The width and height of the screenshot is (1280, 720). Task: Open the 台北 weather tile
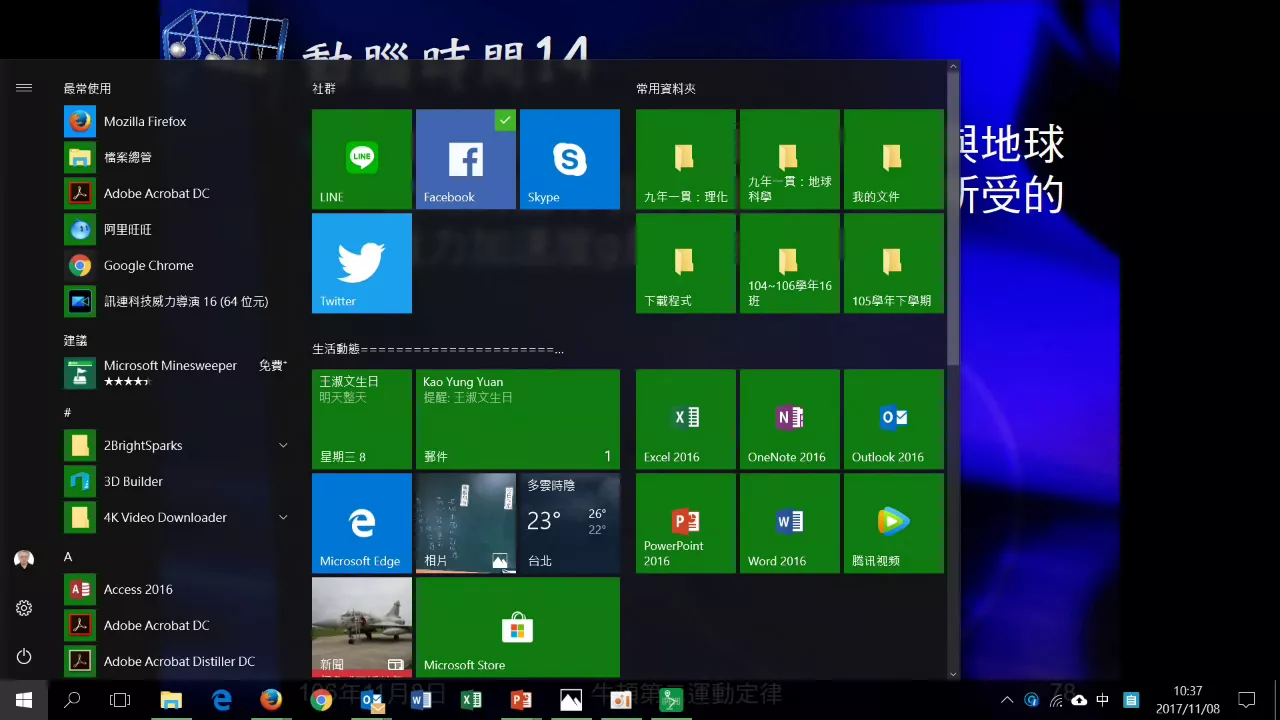(570, 523)
